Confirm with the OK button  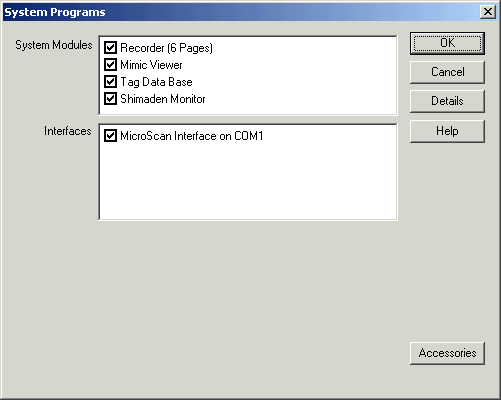447,43
